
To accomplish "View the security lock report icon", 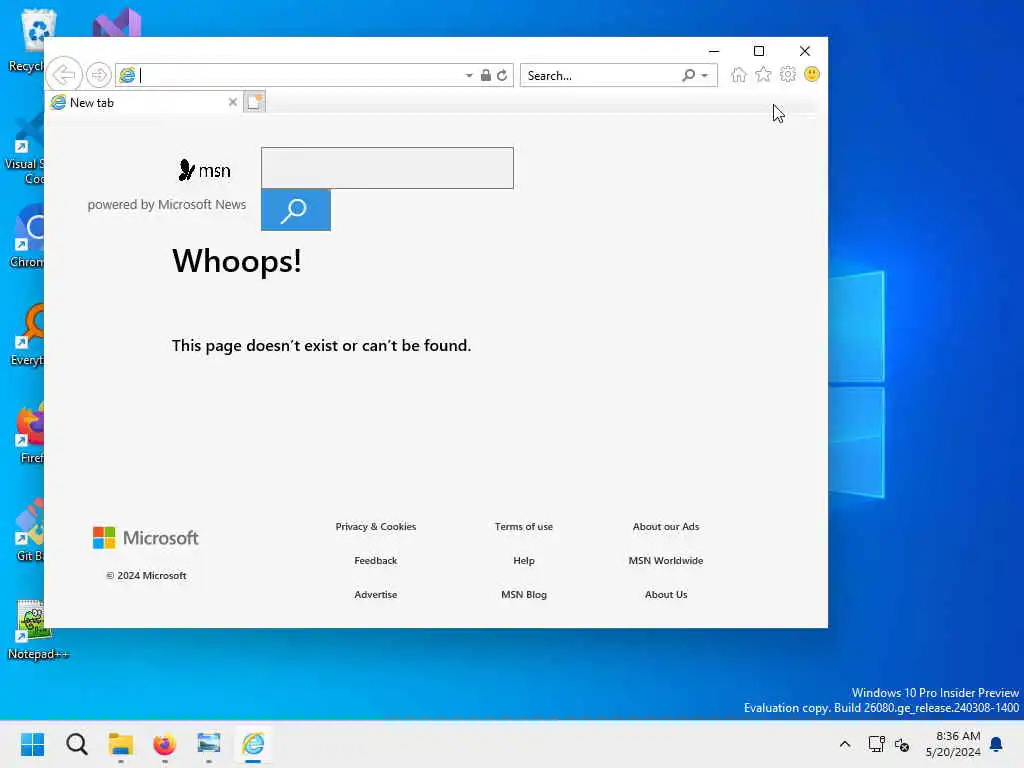I will [486, 75].
